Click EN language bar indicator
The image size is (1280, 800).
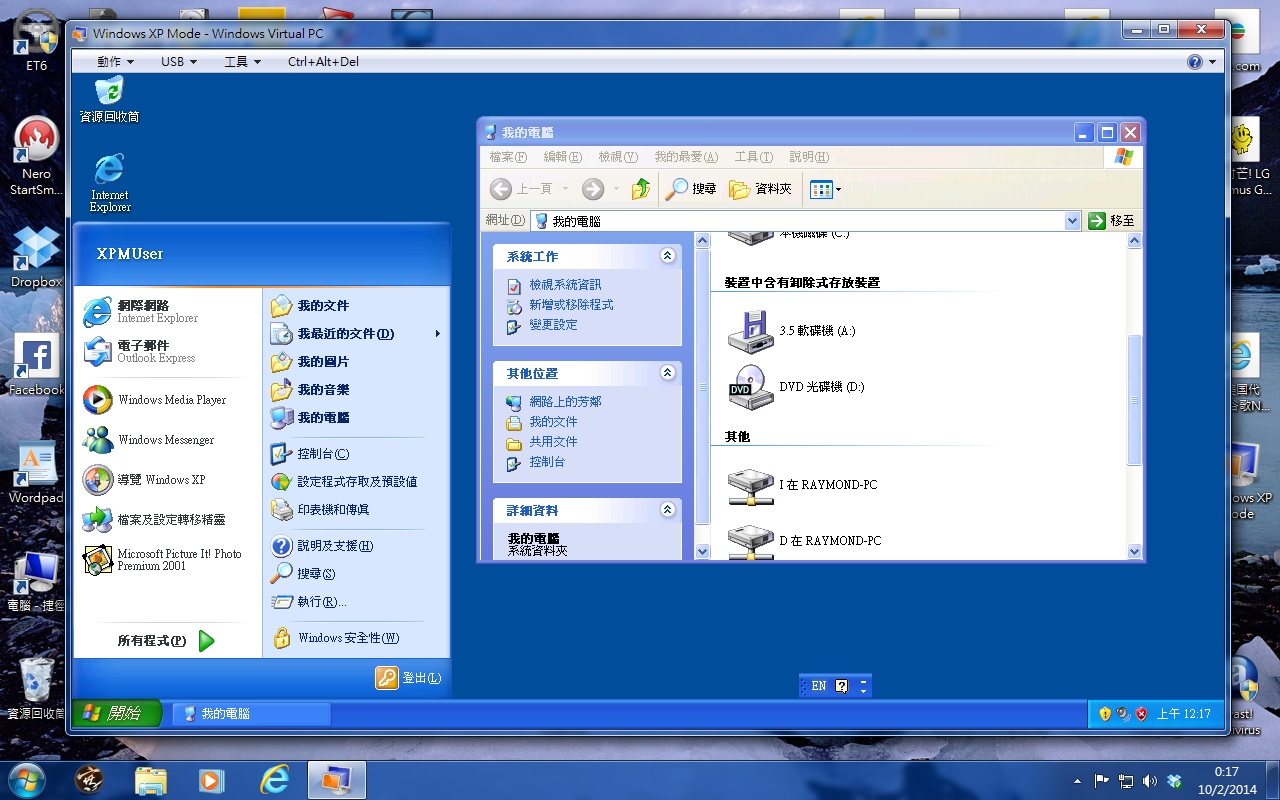coord(819,686)
